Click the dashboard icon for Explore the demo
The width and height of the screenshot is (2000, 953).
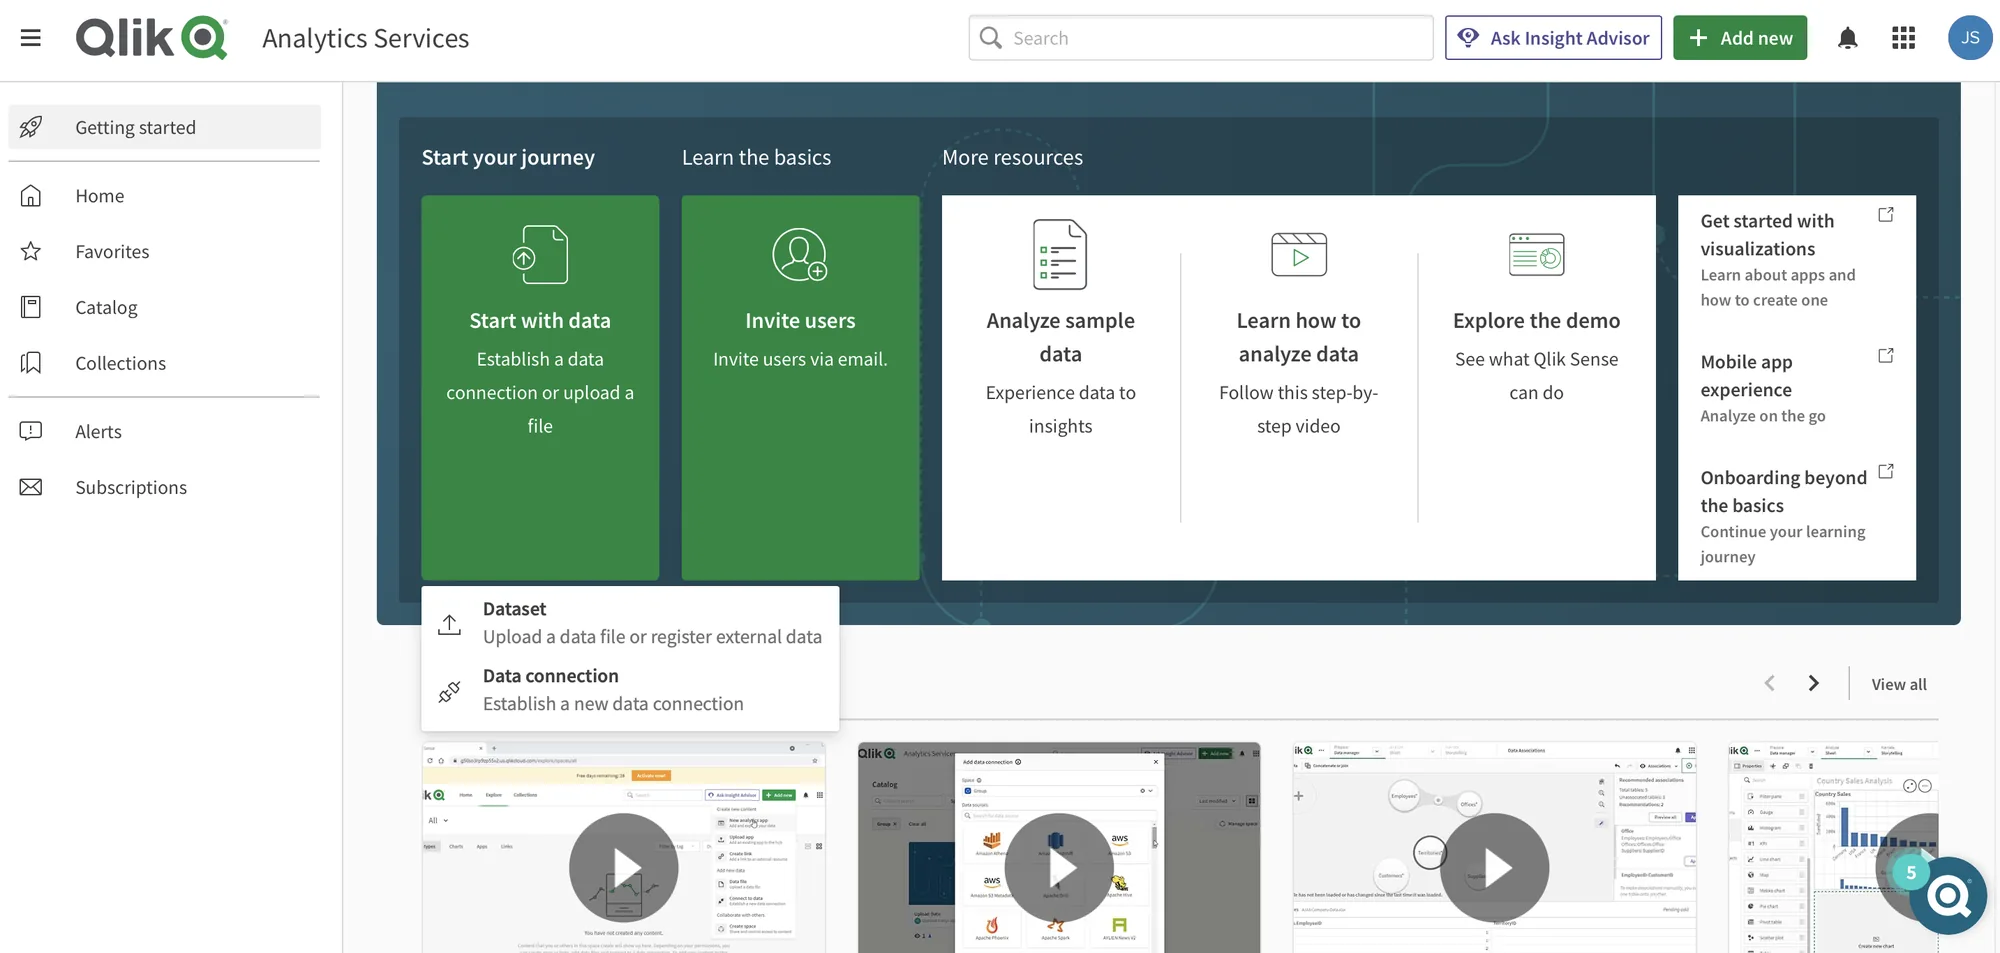click(1537, 255)
